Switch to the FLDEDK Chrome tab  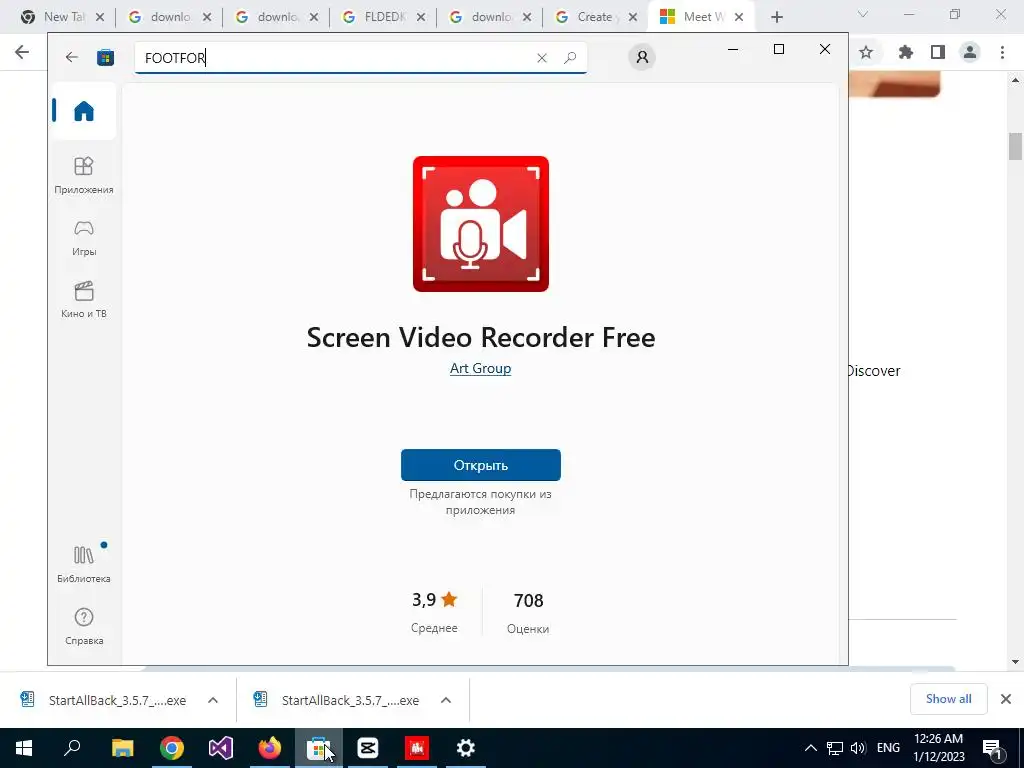385,17
